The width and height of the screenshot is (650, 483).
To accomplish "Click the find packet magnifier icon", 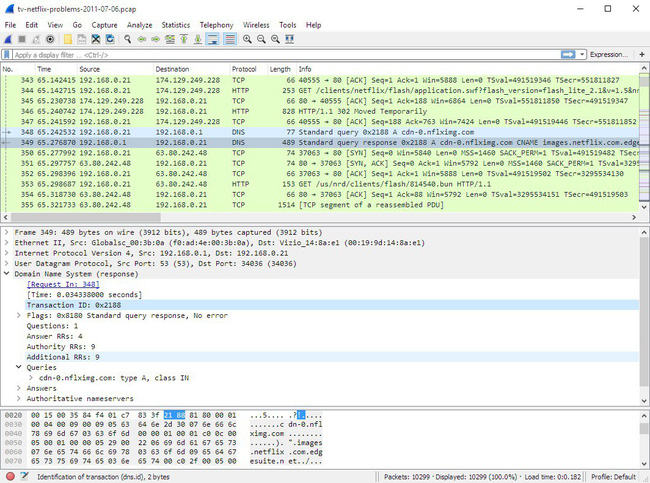I will (x=128, y=39).
